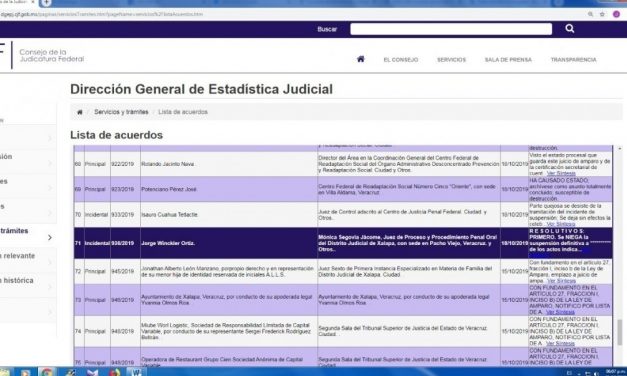Expand the trámites sidebar chevron

[50, 237]
